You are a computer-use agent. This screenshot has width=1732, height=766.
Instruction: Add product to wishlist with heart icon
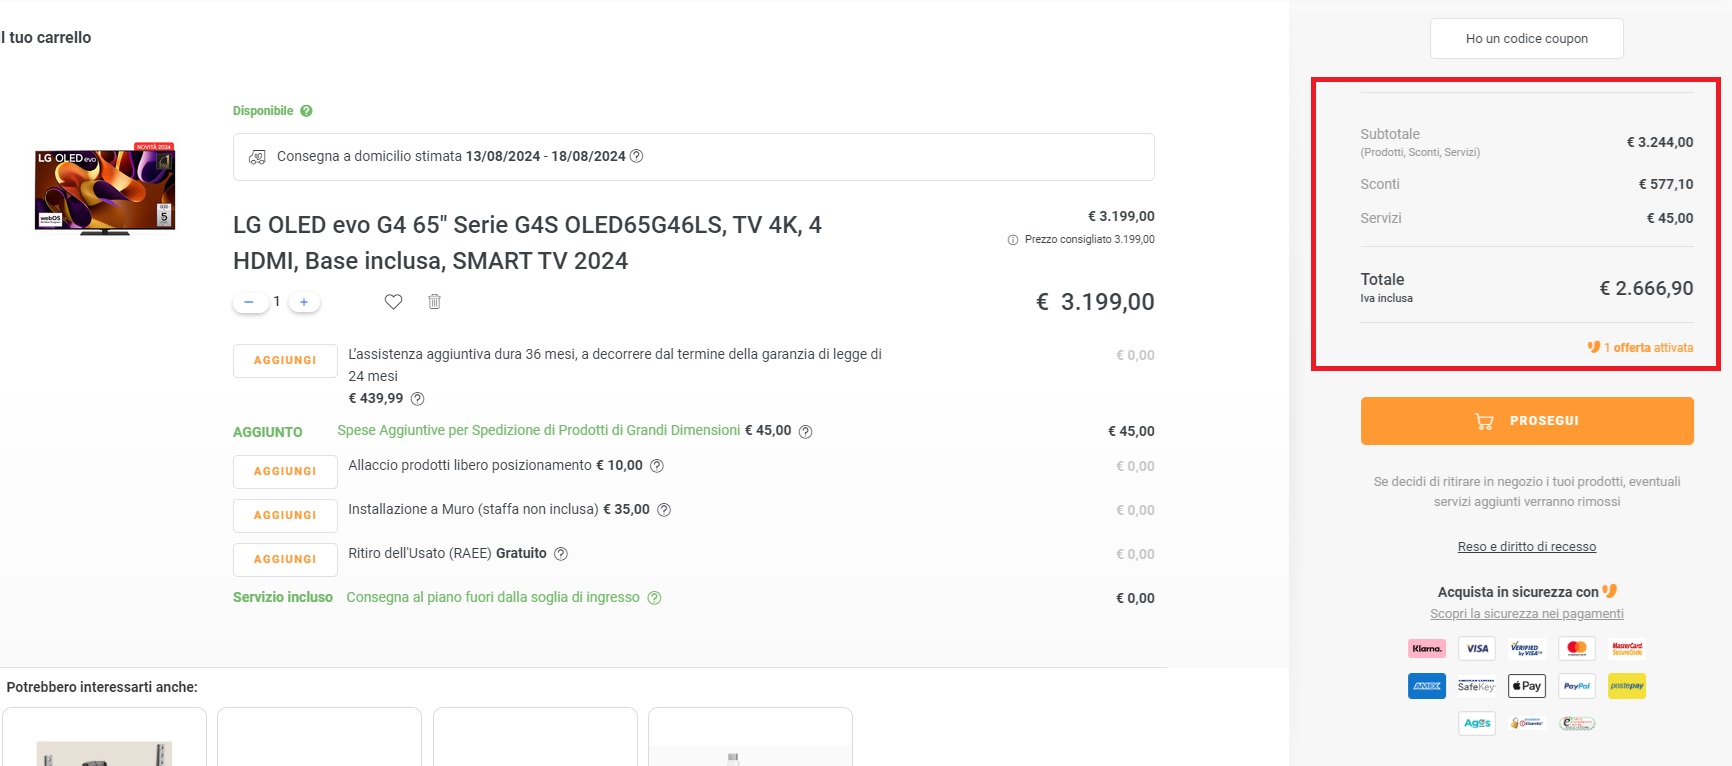[393, 302]
